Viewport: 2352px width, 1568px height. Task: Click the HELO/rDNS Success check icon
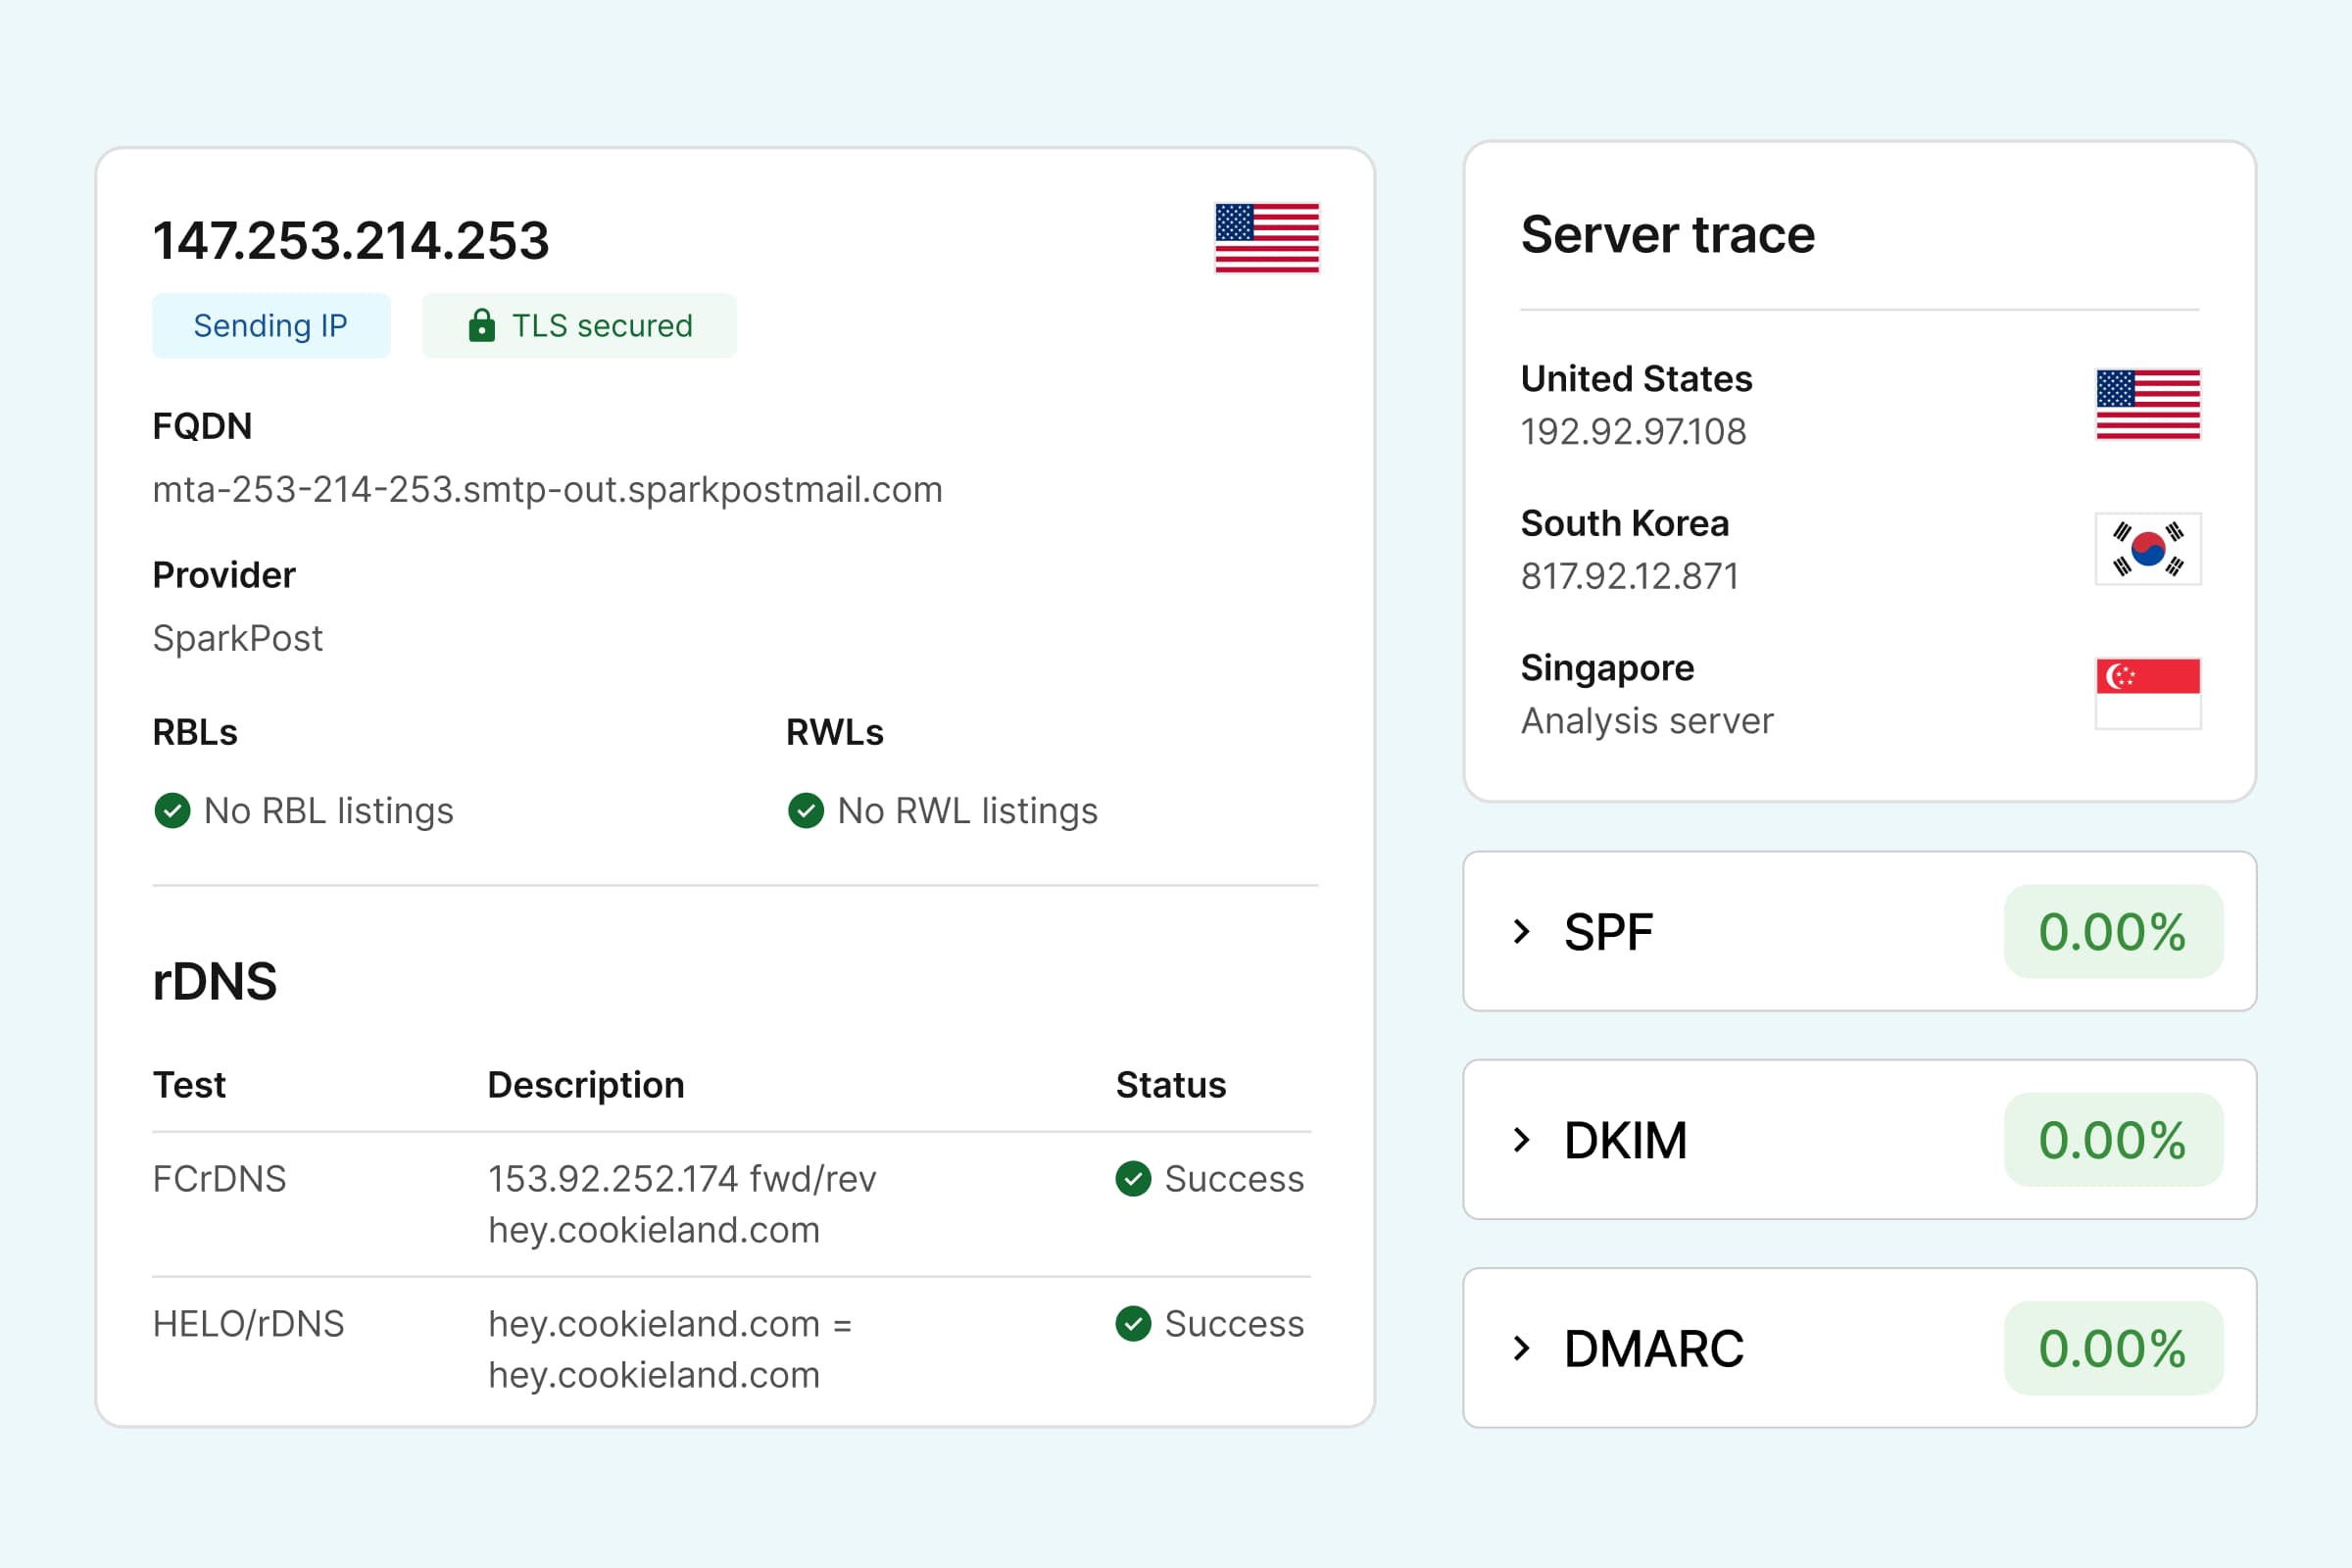point(1133,1324)
